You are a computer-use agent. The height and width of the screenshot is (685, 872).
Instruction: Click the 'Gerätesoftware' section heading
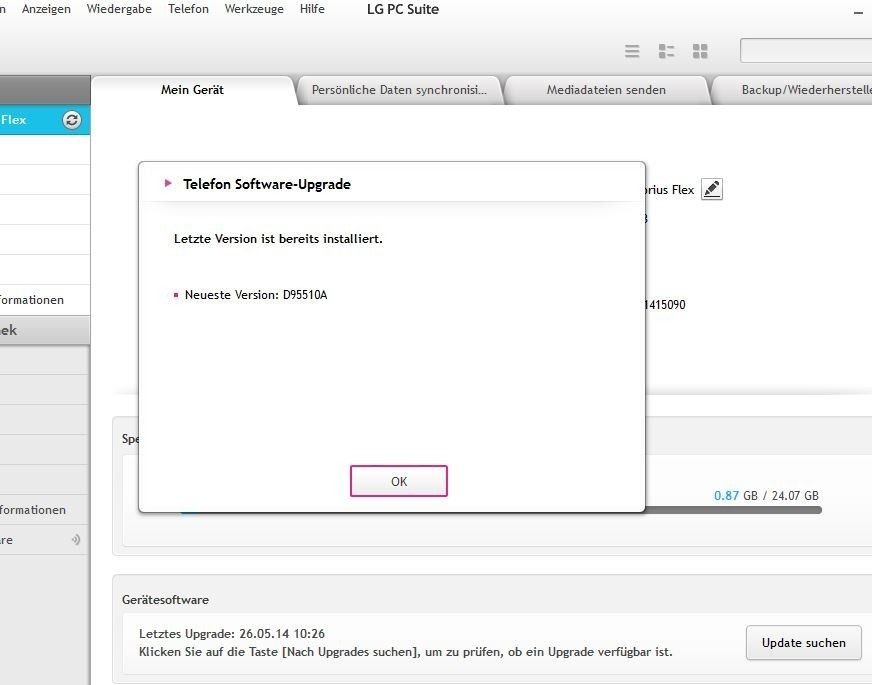(x=166, y=599)
